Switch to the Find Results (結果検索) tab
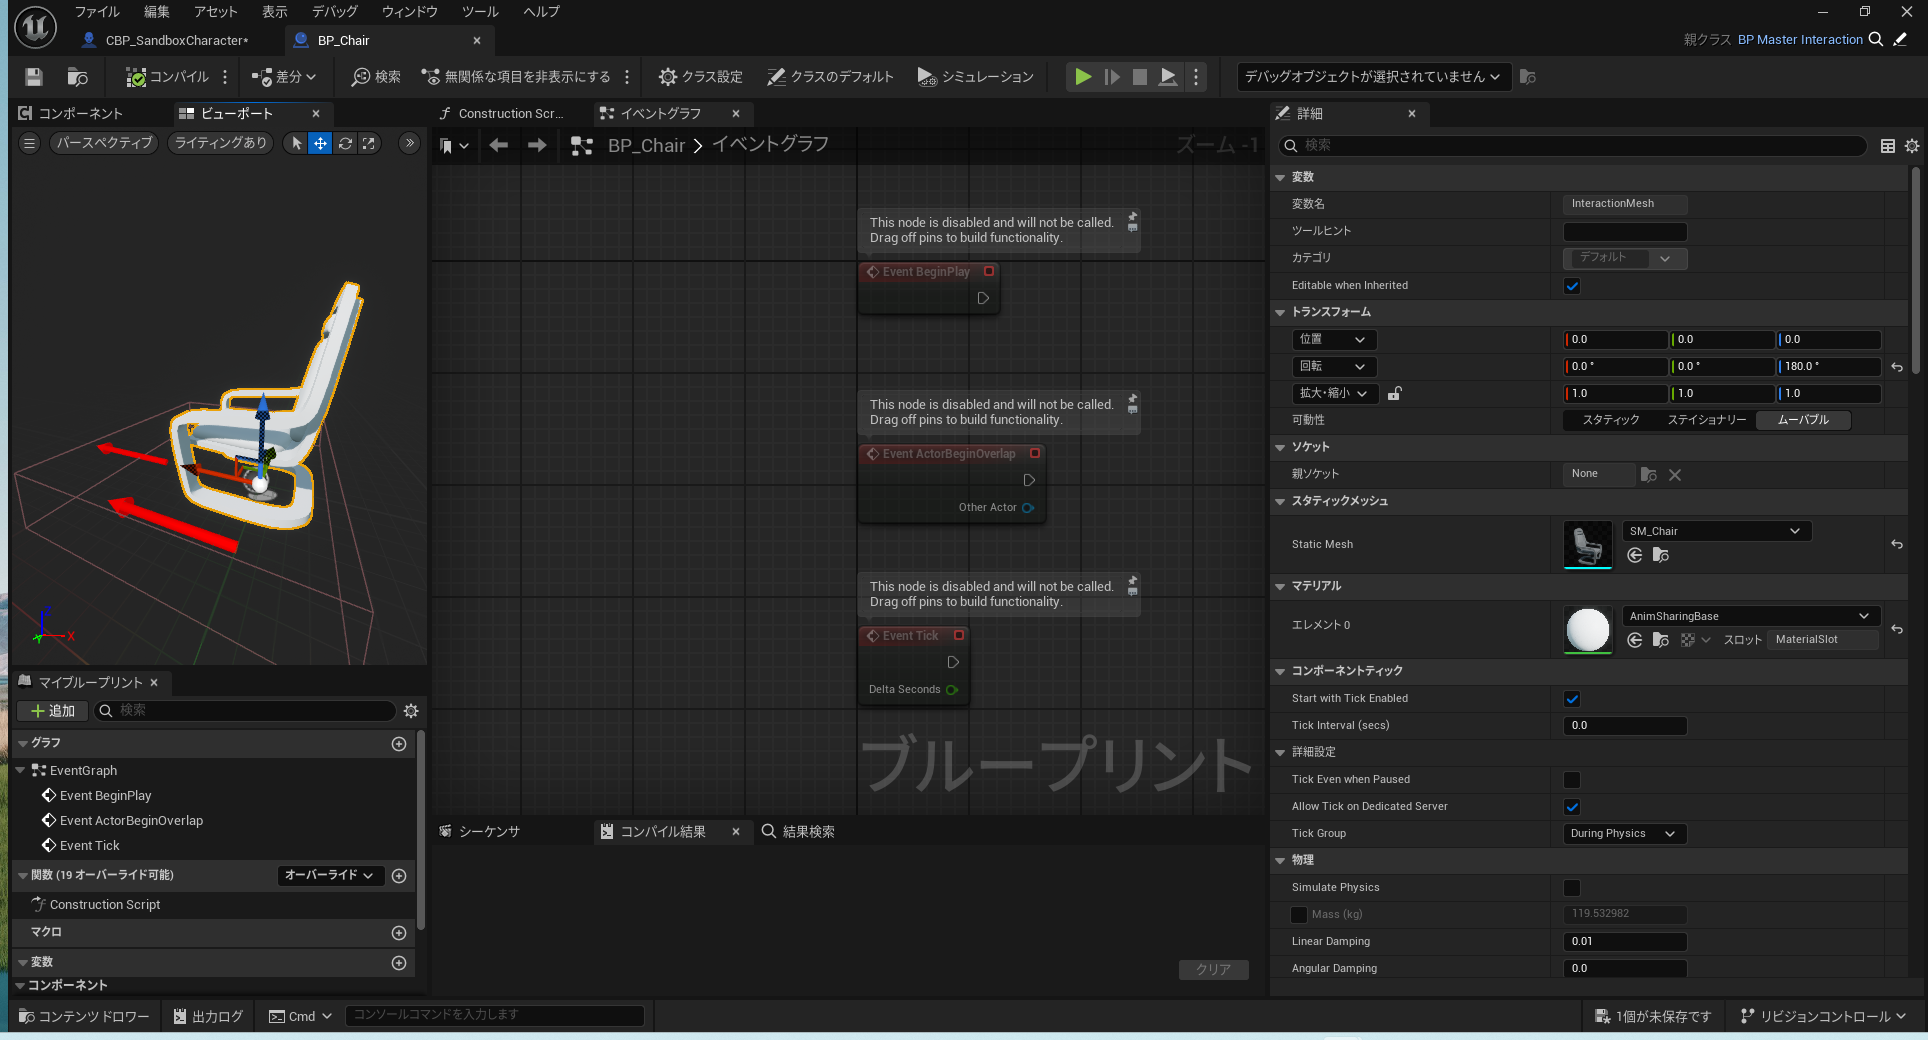The height and width of the screenshot is (1040, 1928). click(799, 832)
